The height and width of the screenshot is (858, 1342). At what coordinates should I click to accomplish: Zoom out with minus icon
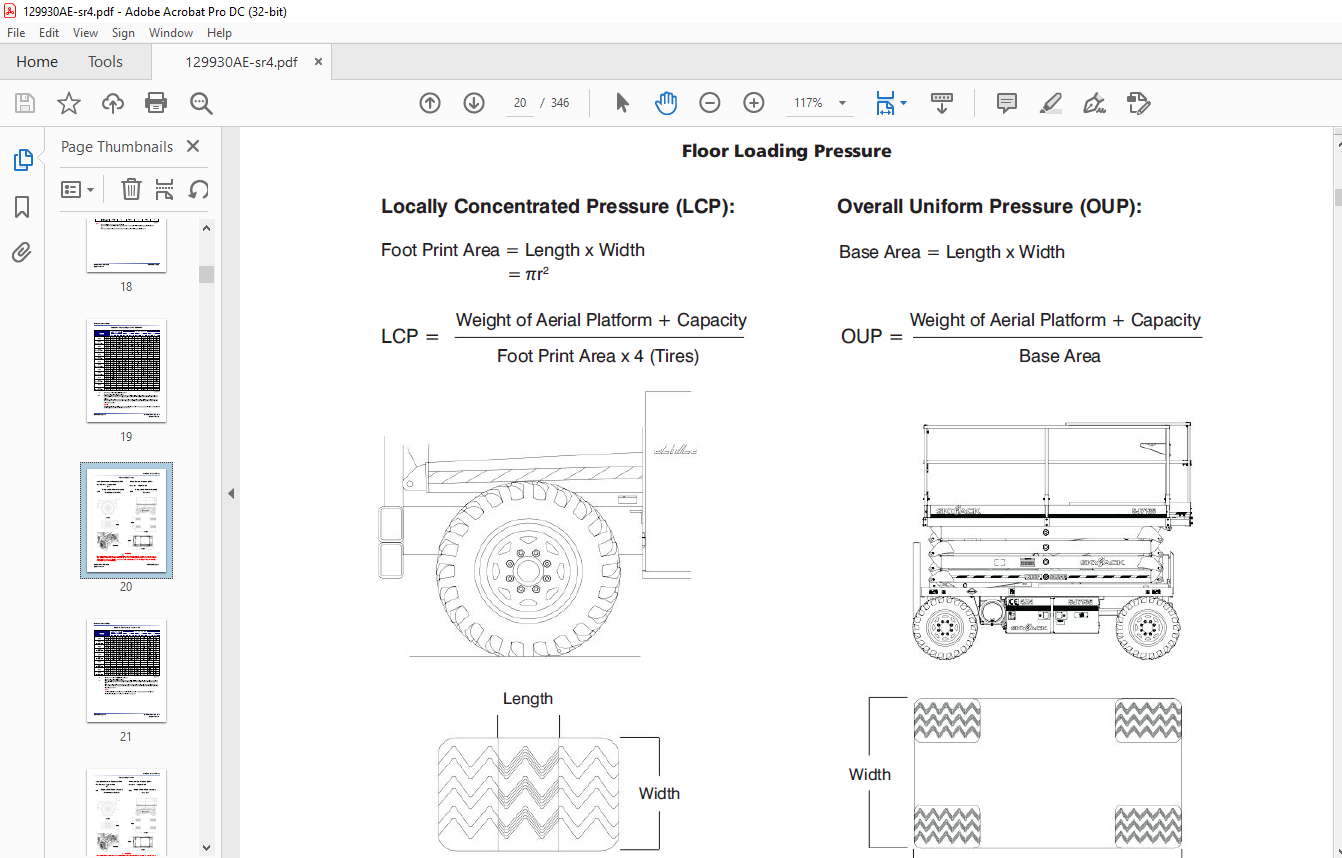[710, 103]
